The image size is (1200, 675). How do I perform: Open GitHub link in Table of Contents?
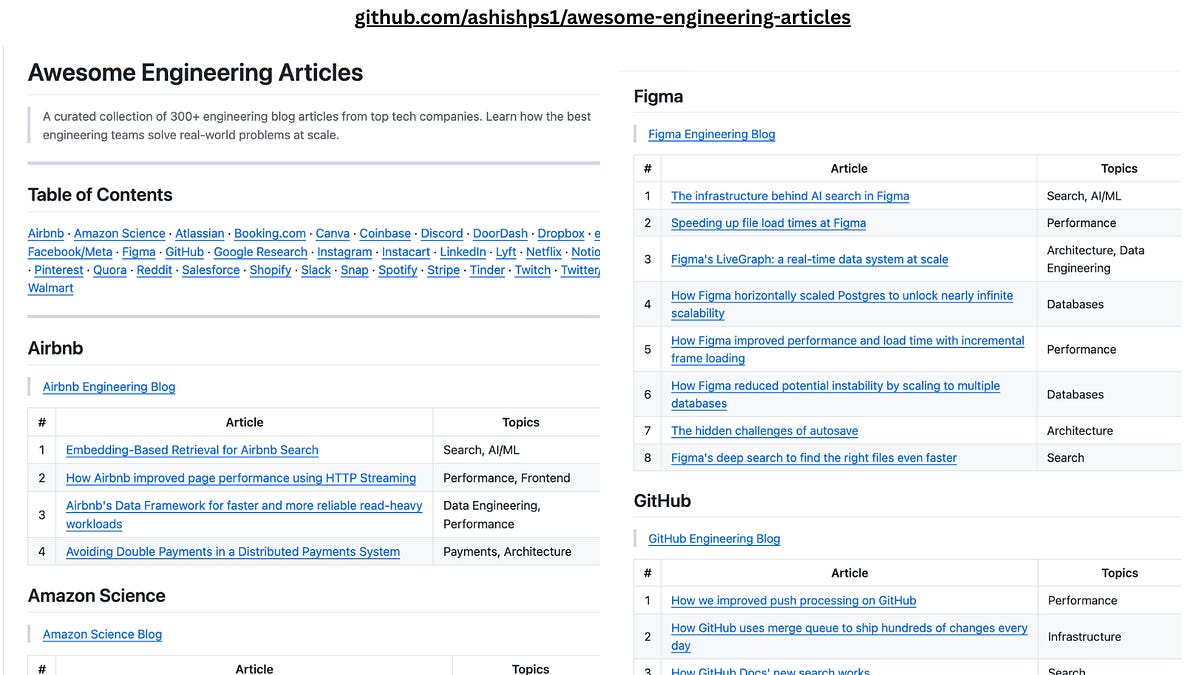[185, 252]
